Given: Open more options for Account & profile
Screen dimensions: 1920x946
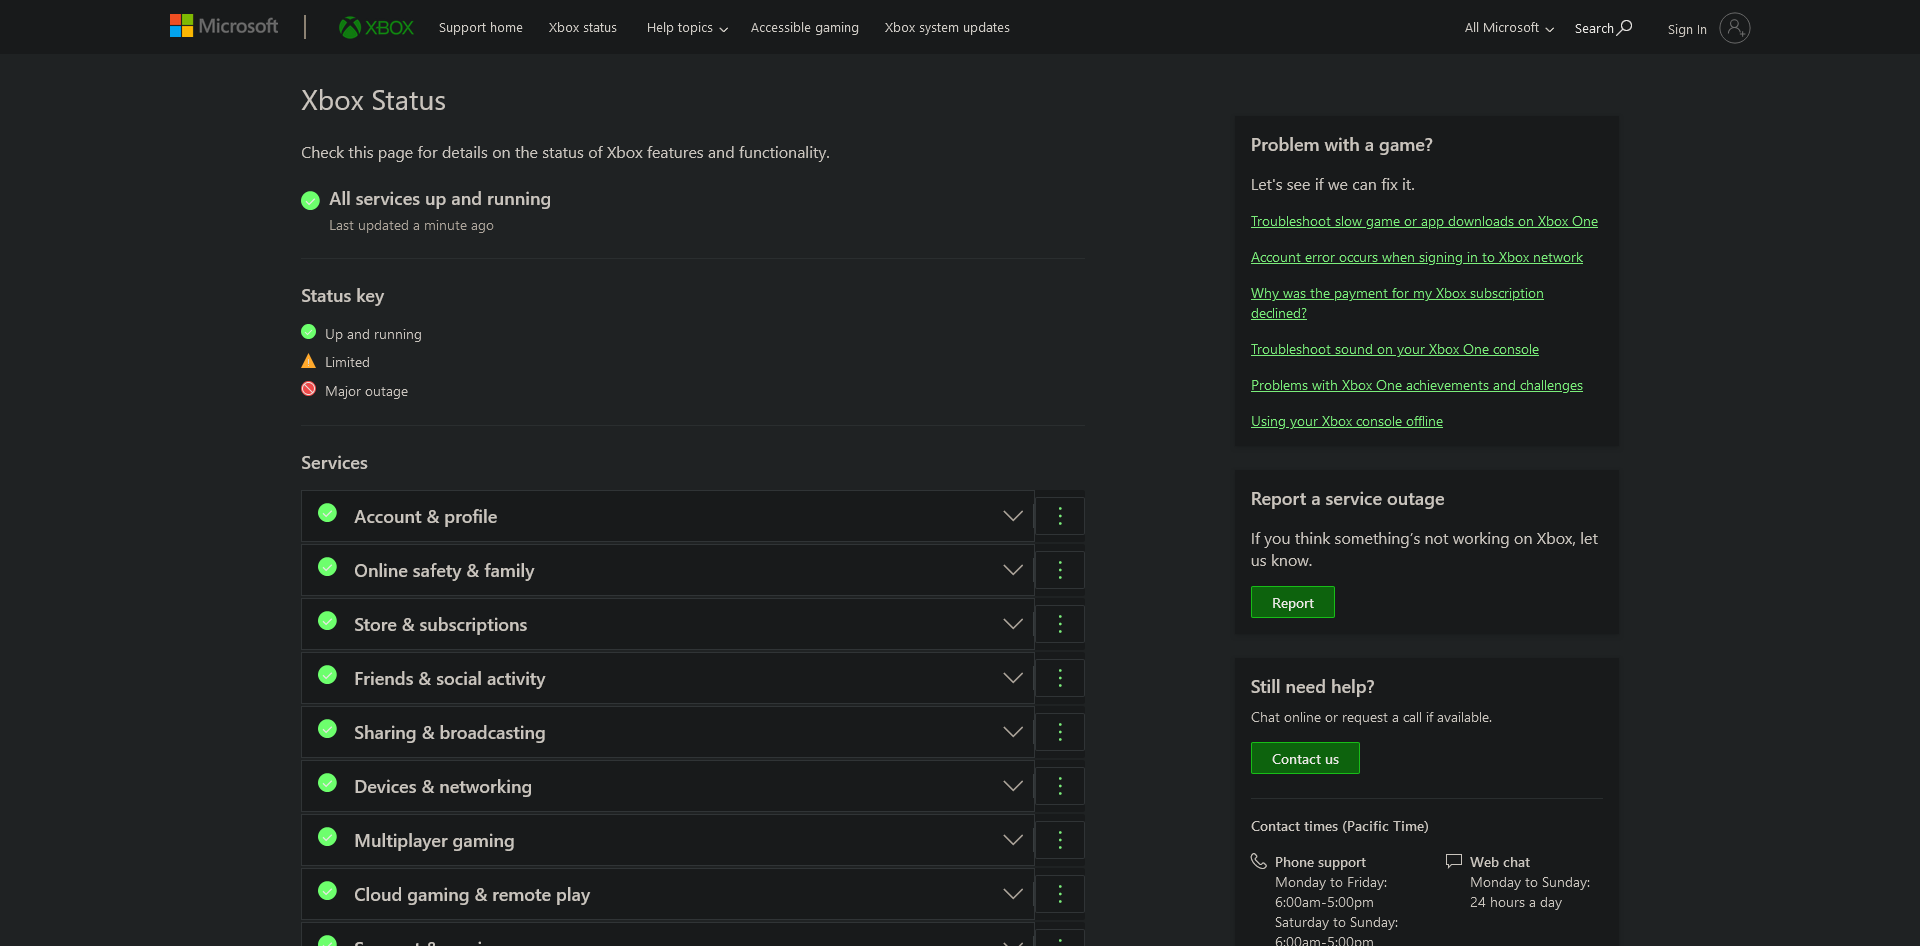Looking at the screenshot, I should pos(1060,516).
